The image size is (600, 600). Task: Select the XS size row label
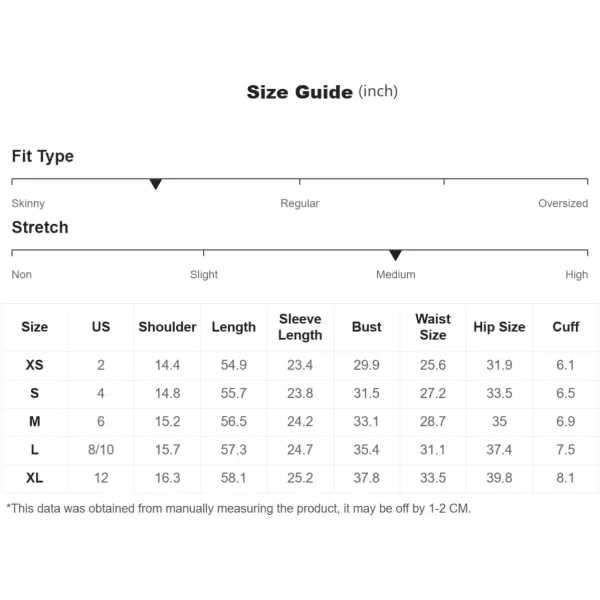tap(34, 365)
